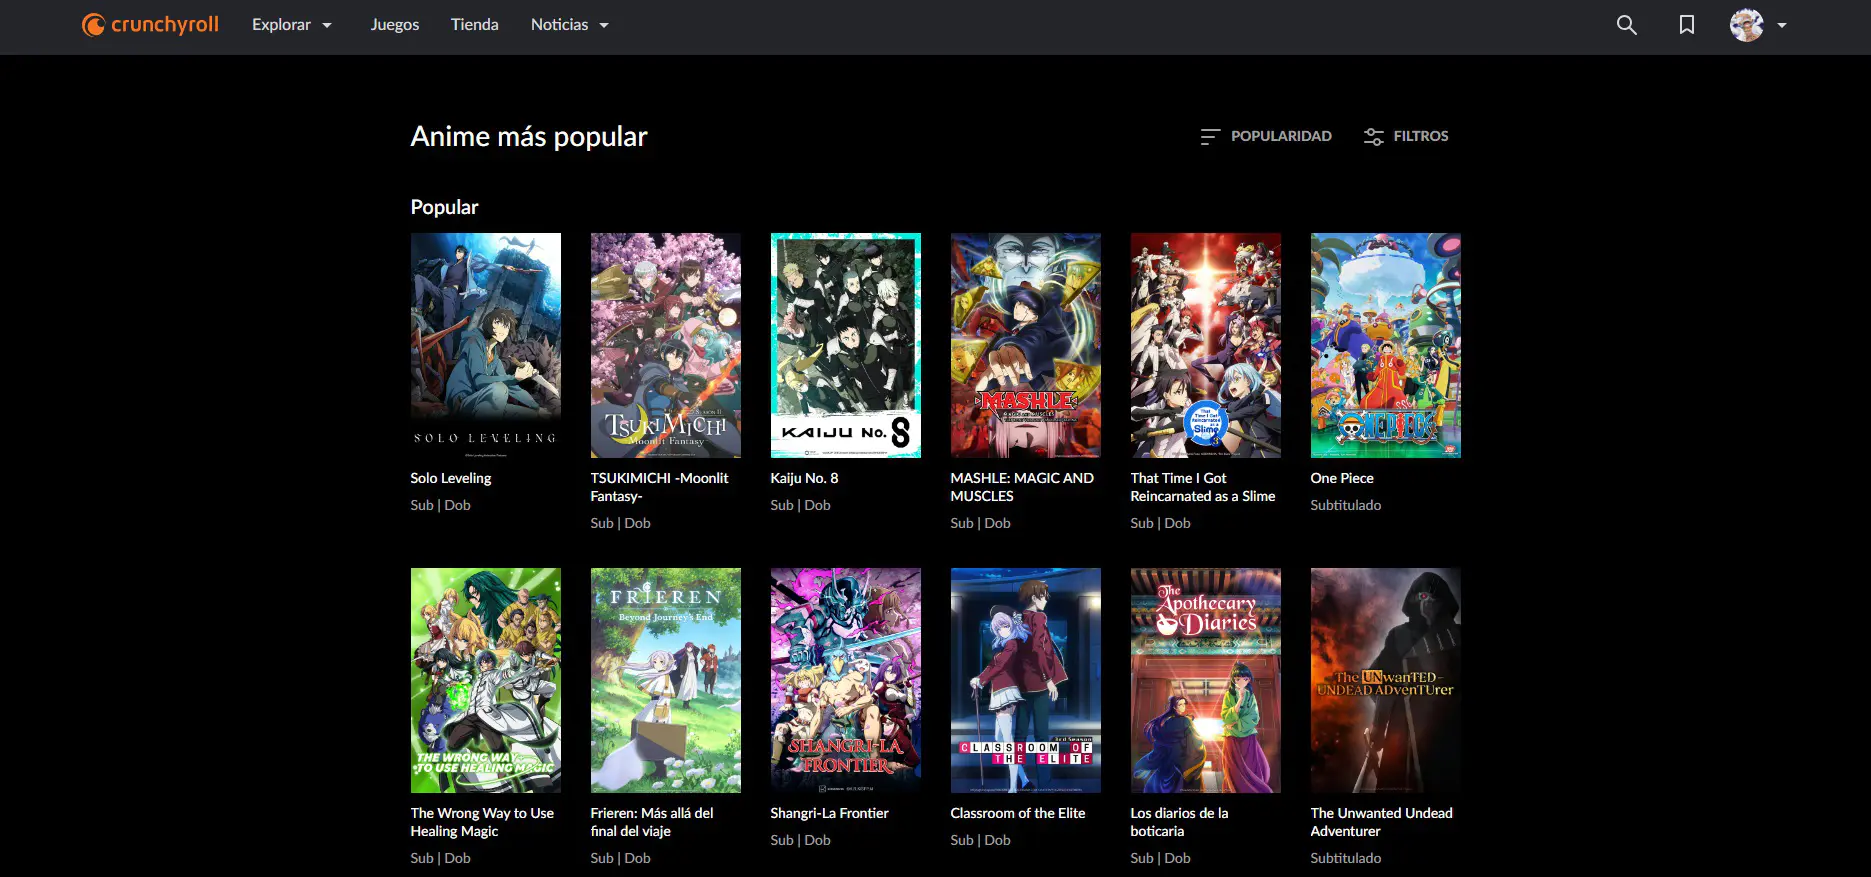Viewport: 1871px width, 877px height.
Task: Open Tienda in the navbar
Action: (475, 25)
